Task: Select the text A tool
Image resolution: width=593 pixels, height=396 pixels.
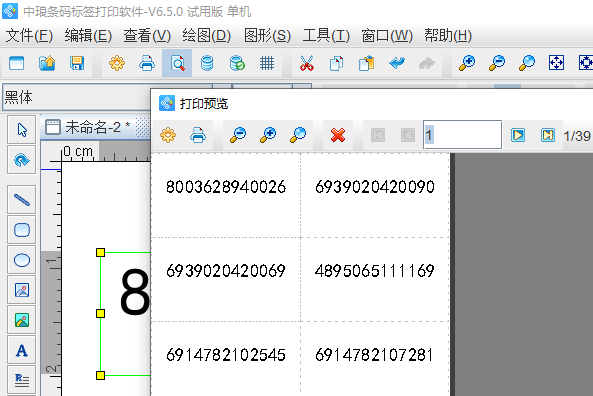Action: click(22, 351)
